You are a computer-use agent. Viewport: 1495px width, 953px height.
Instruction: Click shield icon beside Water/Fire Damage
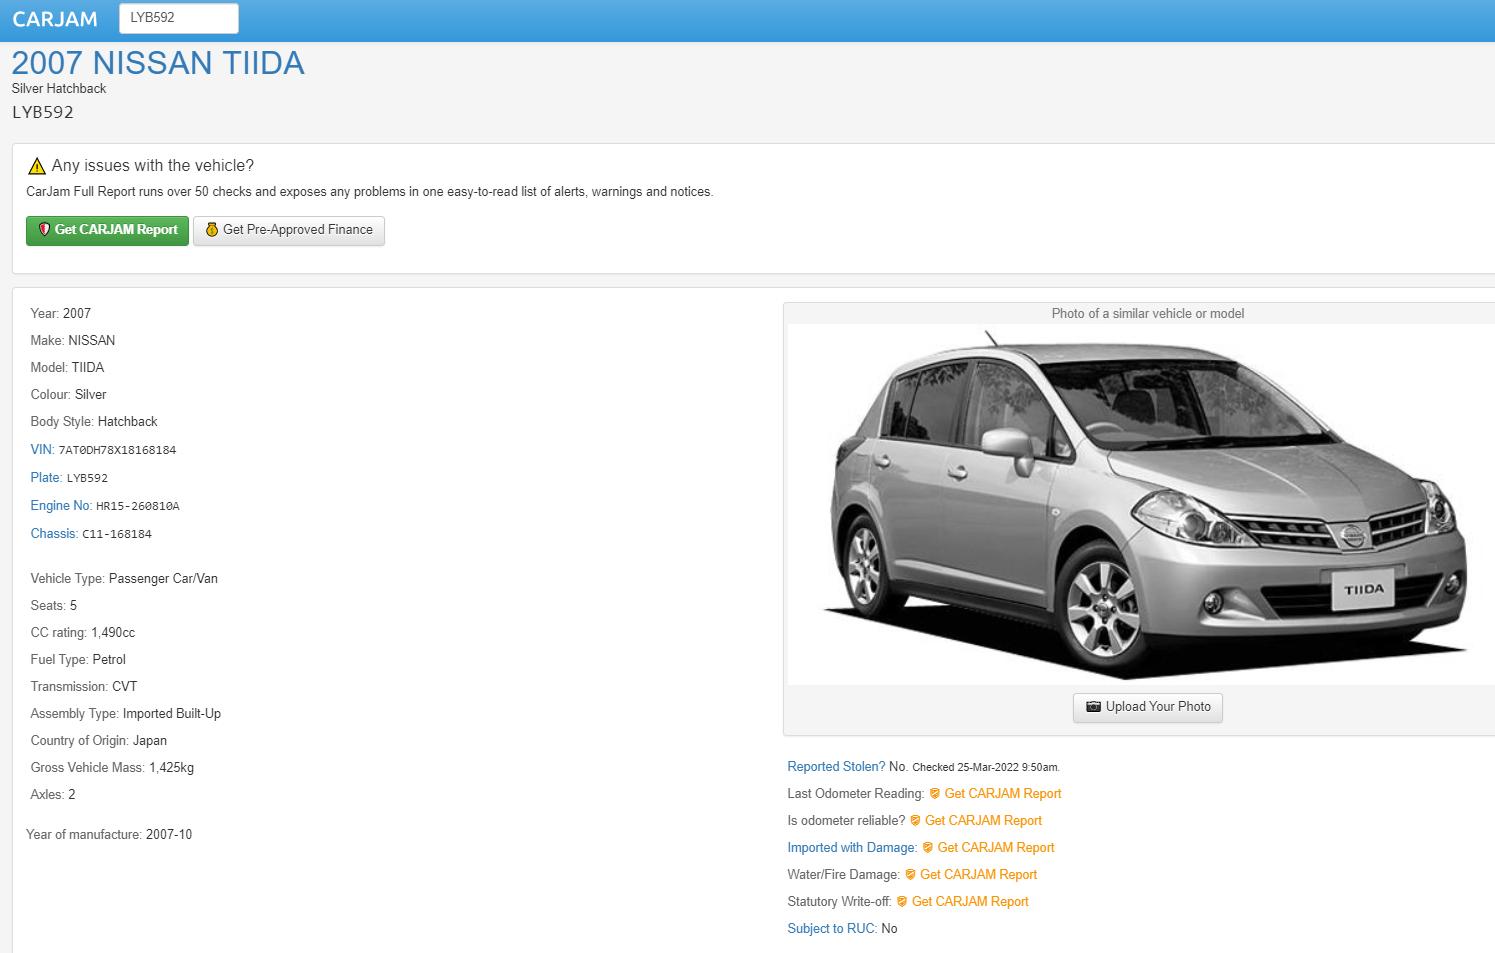(x=910, y=874)
